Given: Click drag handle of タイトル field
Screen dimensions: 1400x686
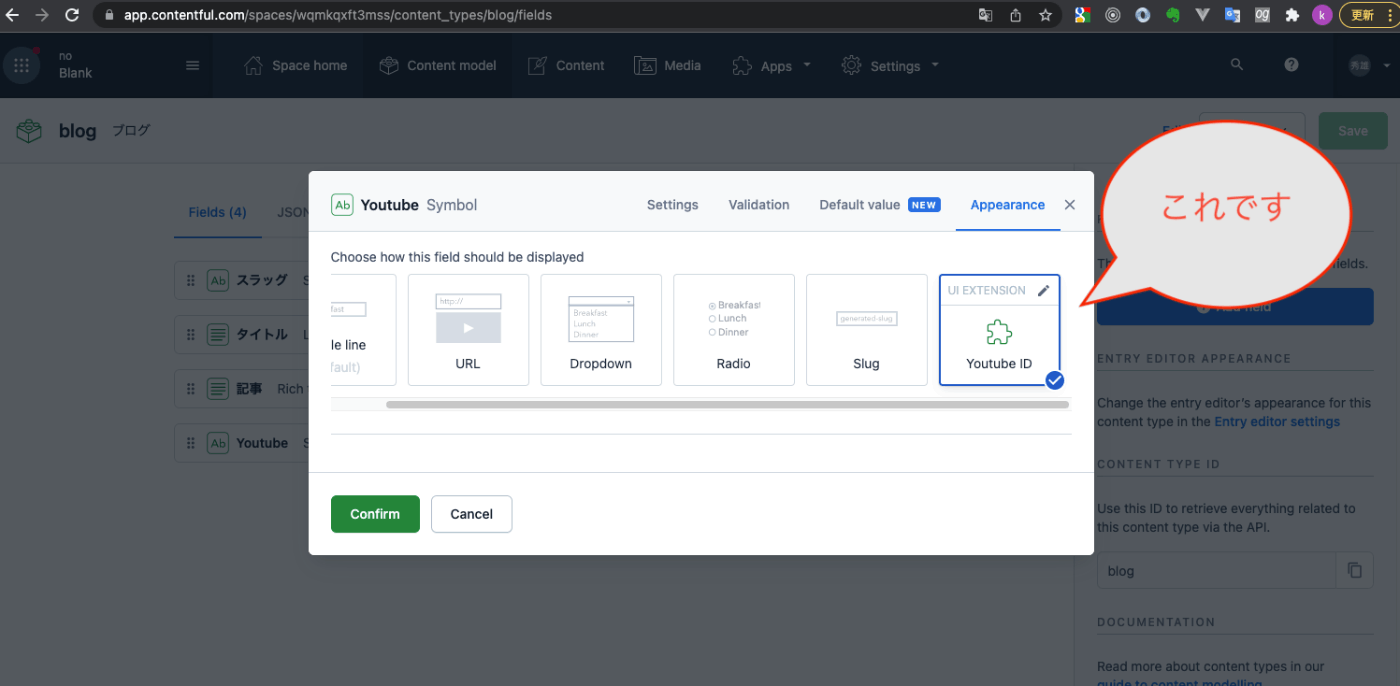Looking at the screenshot, I should pos(191,335).
